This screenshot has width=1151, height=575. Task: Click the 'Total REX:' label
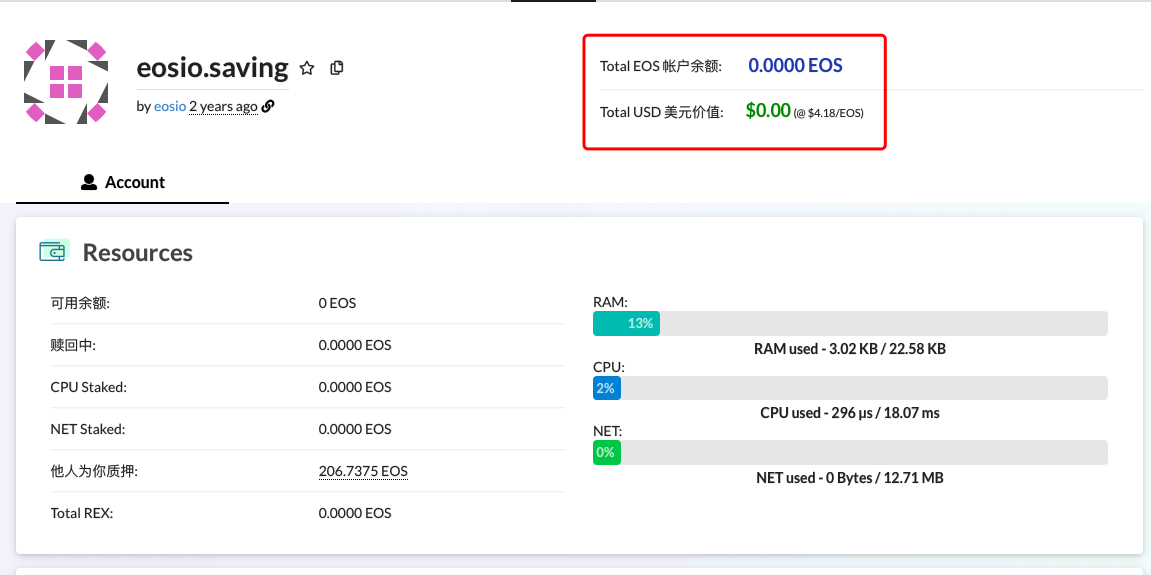point(81,513)
